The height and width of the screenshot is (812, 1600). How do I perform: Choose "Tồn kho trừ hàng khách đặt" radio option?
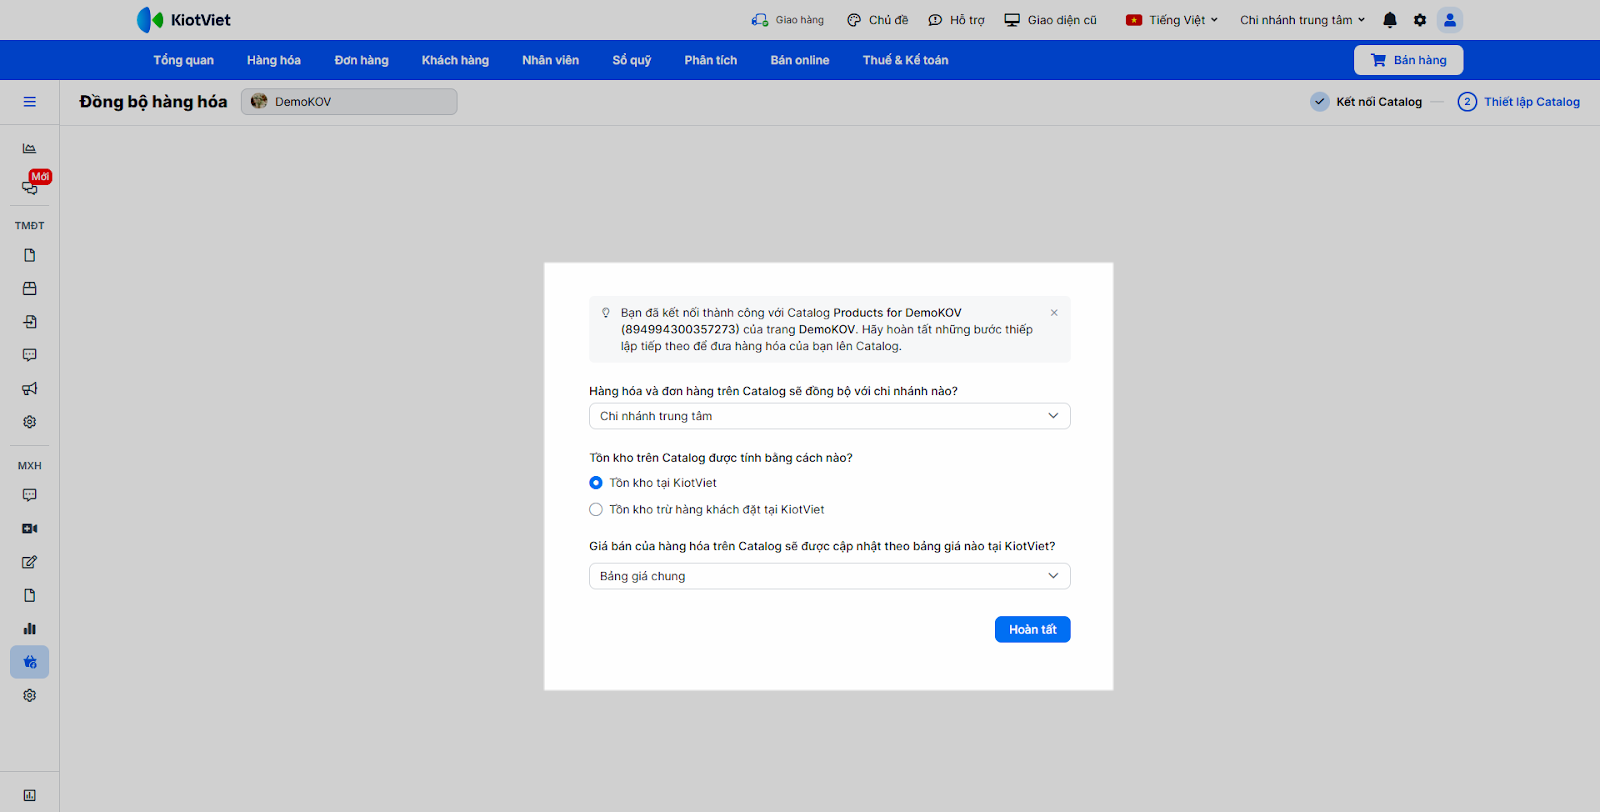point(596,510)
